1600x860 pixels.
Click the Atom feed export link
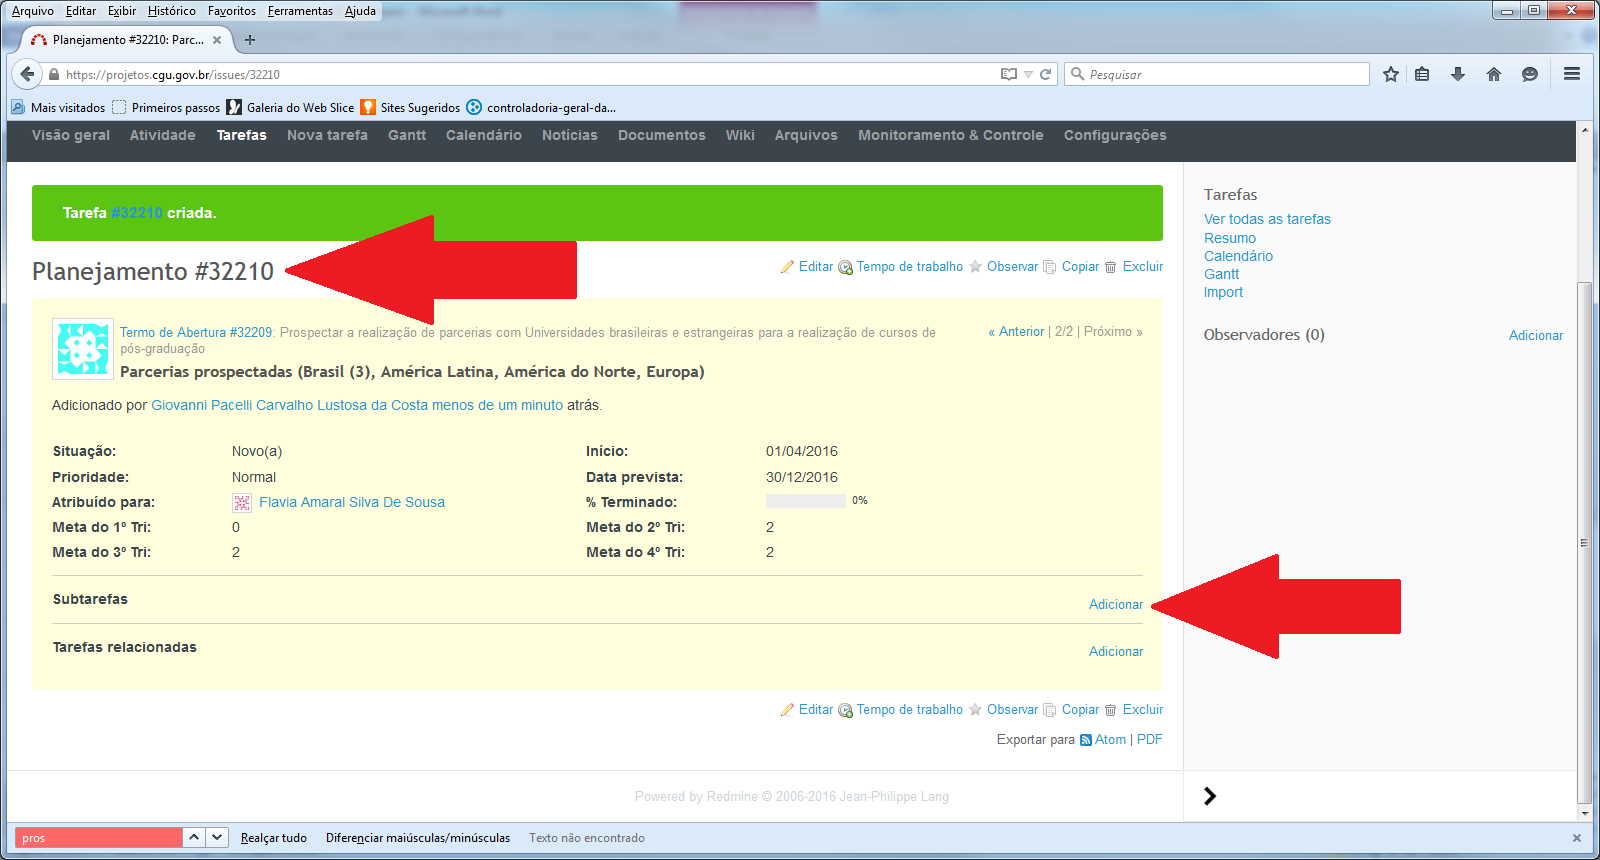[x=1110, y=740]
